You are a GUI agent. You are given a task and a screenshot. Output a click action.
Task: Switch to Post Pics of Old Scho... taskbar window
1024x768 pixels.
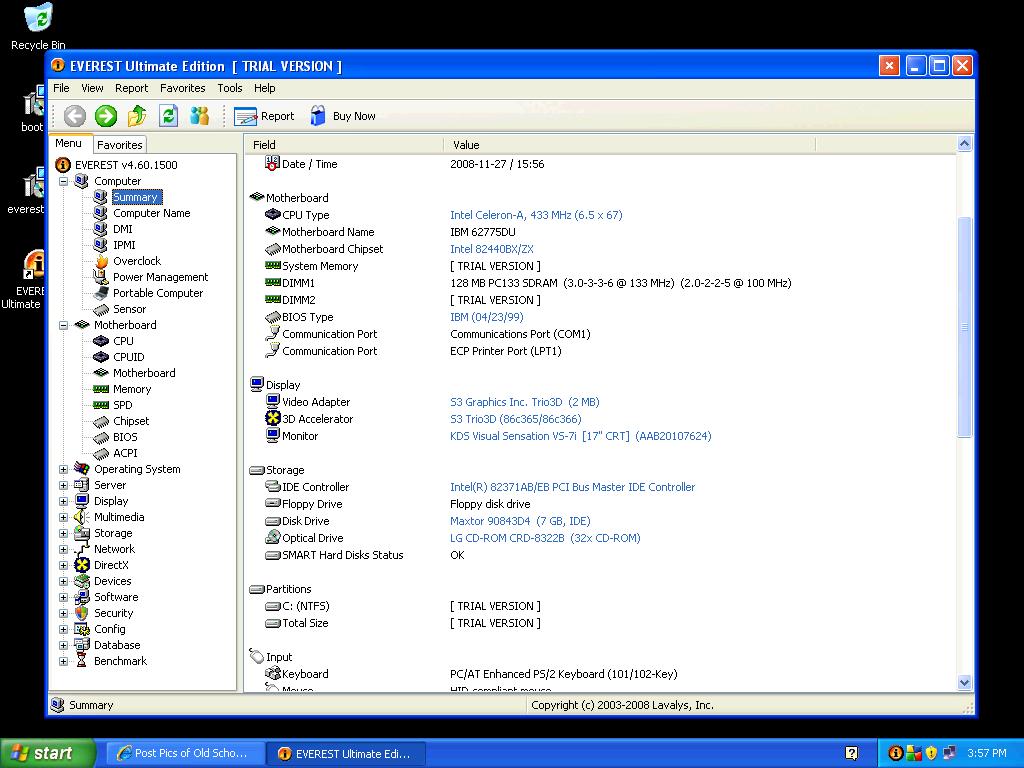tap(185, 754)
